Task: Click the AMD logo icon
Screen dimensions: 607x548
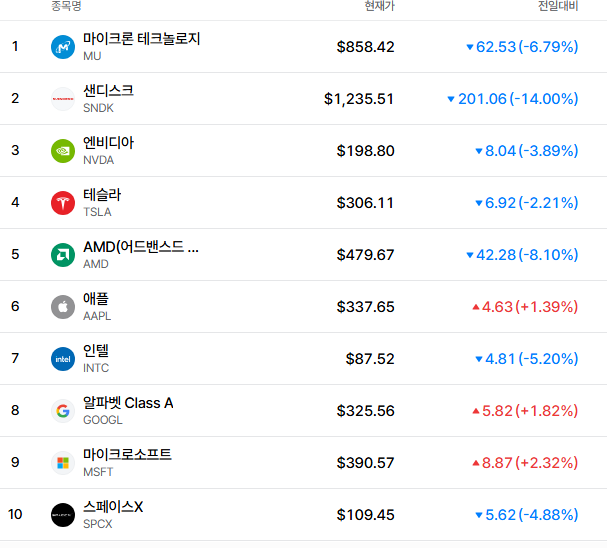Action: coord(63,255)
